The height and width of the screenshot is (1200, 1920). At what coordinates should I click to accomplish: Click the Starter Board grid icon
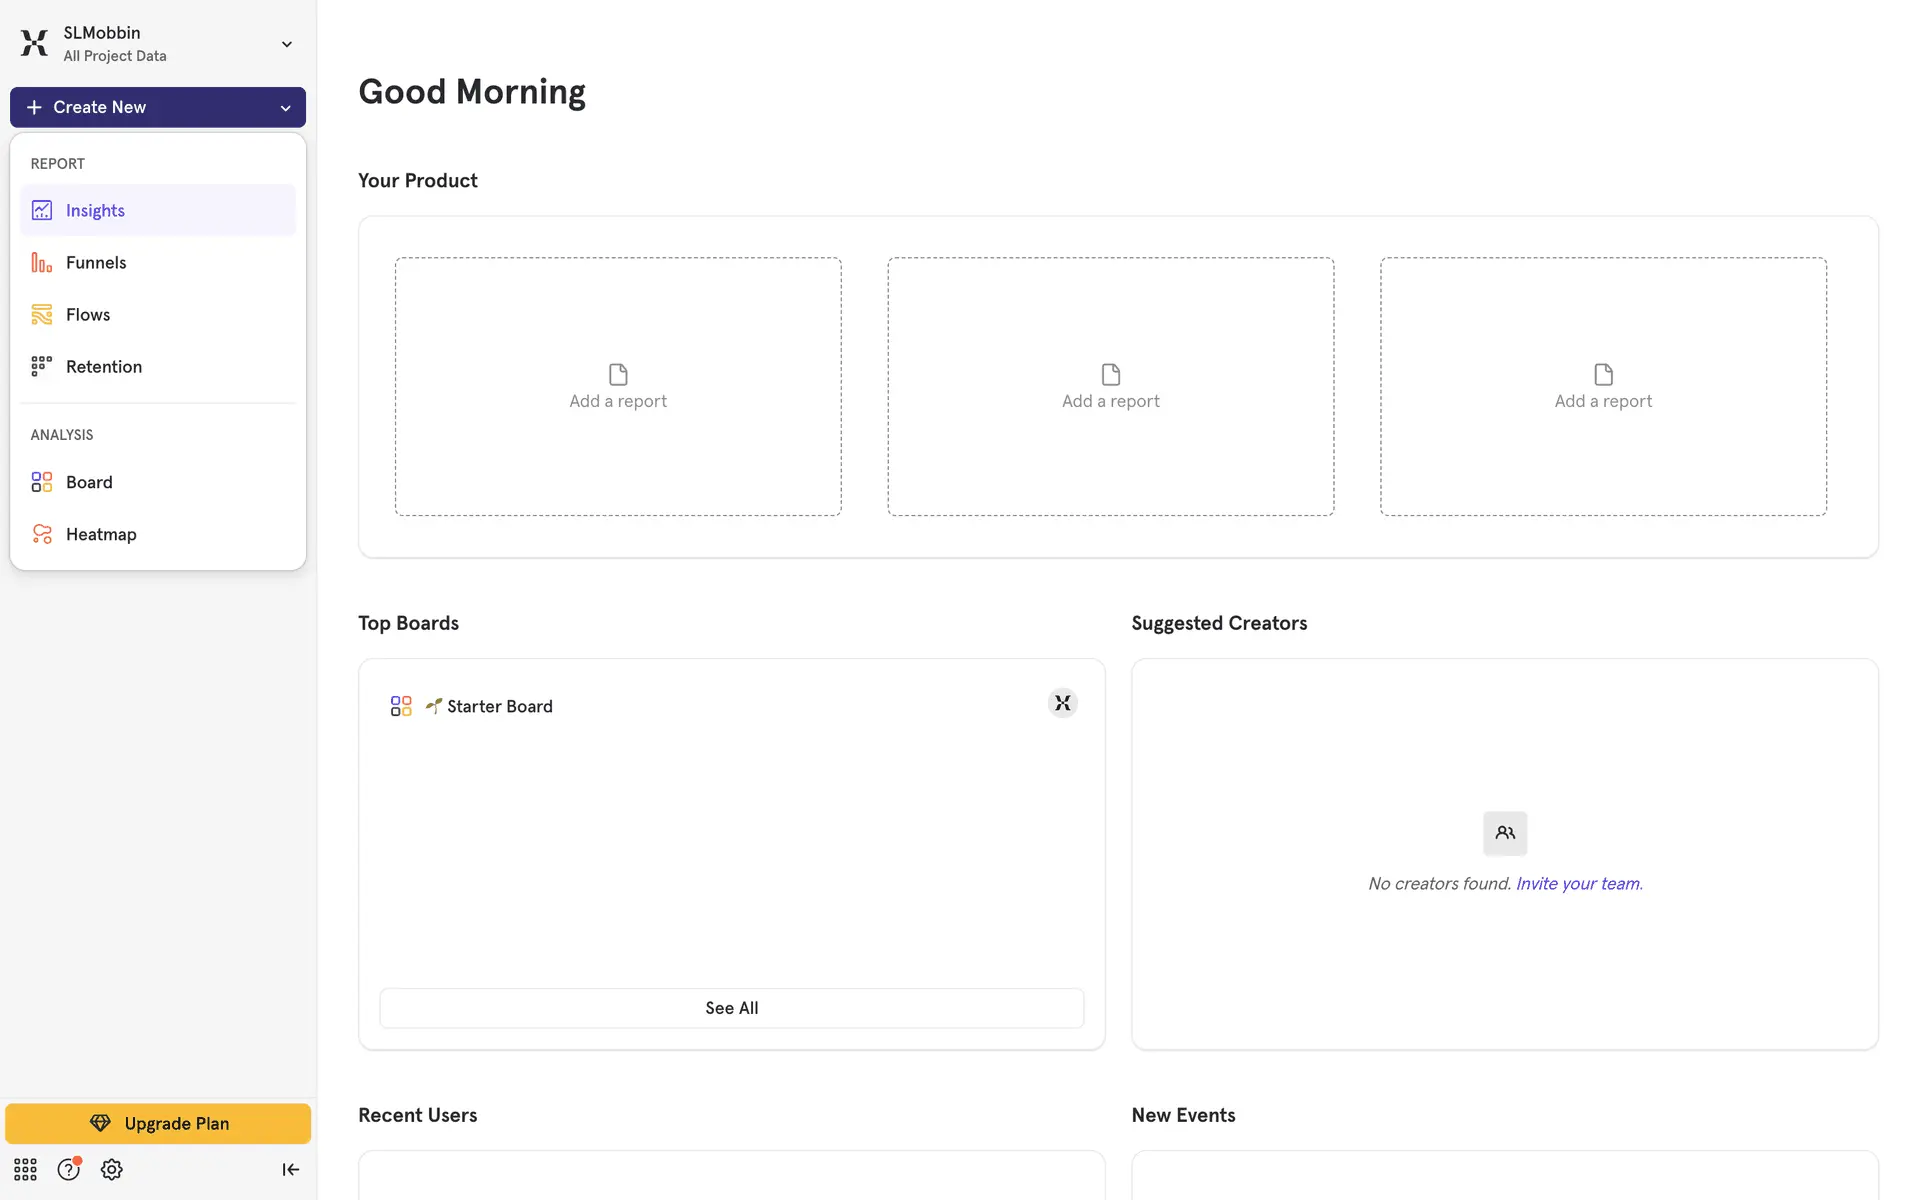click(401, 706)
